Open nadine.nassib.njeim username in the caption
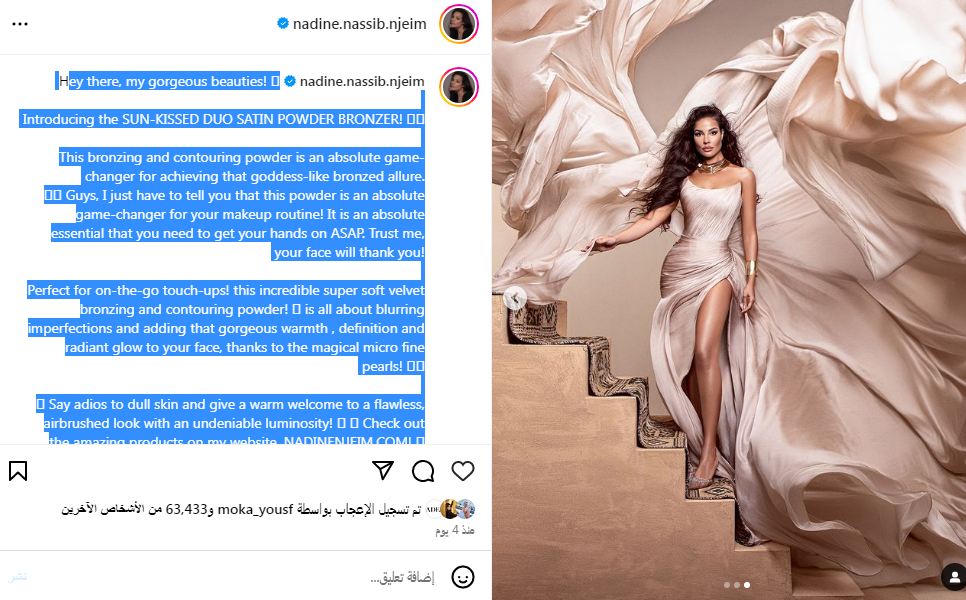966x600 pixels. click(362, 81)
